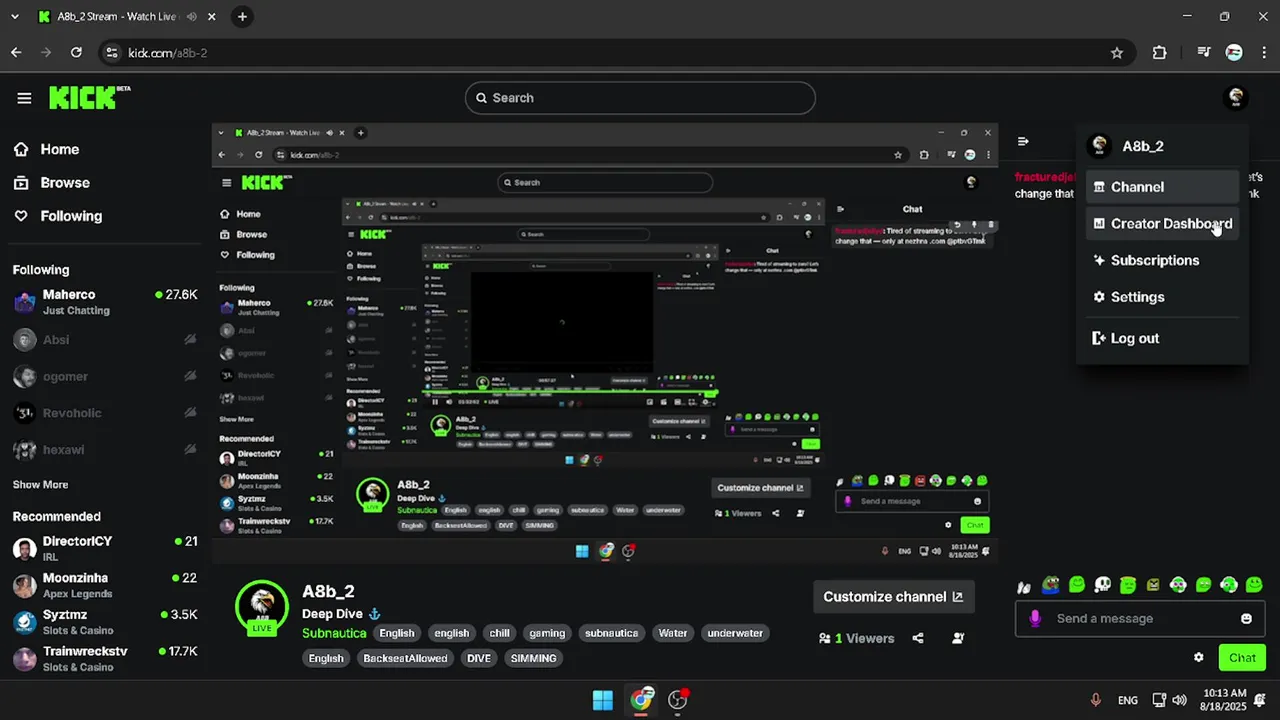The height and width of the screenshot is (720, 1280).
Task: Open recommended channel DirectorICY
Action: pyautogui.click(x=105, y=548)
